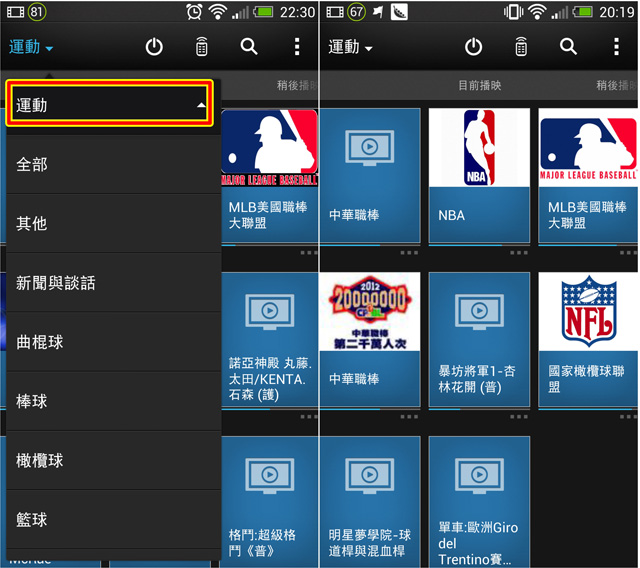Viewport: 640px width, 568px height.
Task: Expand the 運動 category dropdown in right screen header
Action: 351,47
